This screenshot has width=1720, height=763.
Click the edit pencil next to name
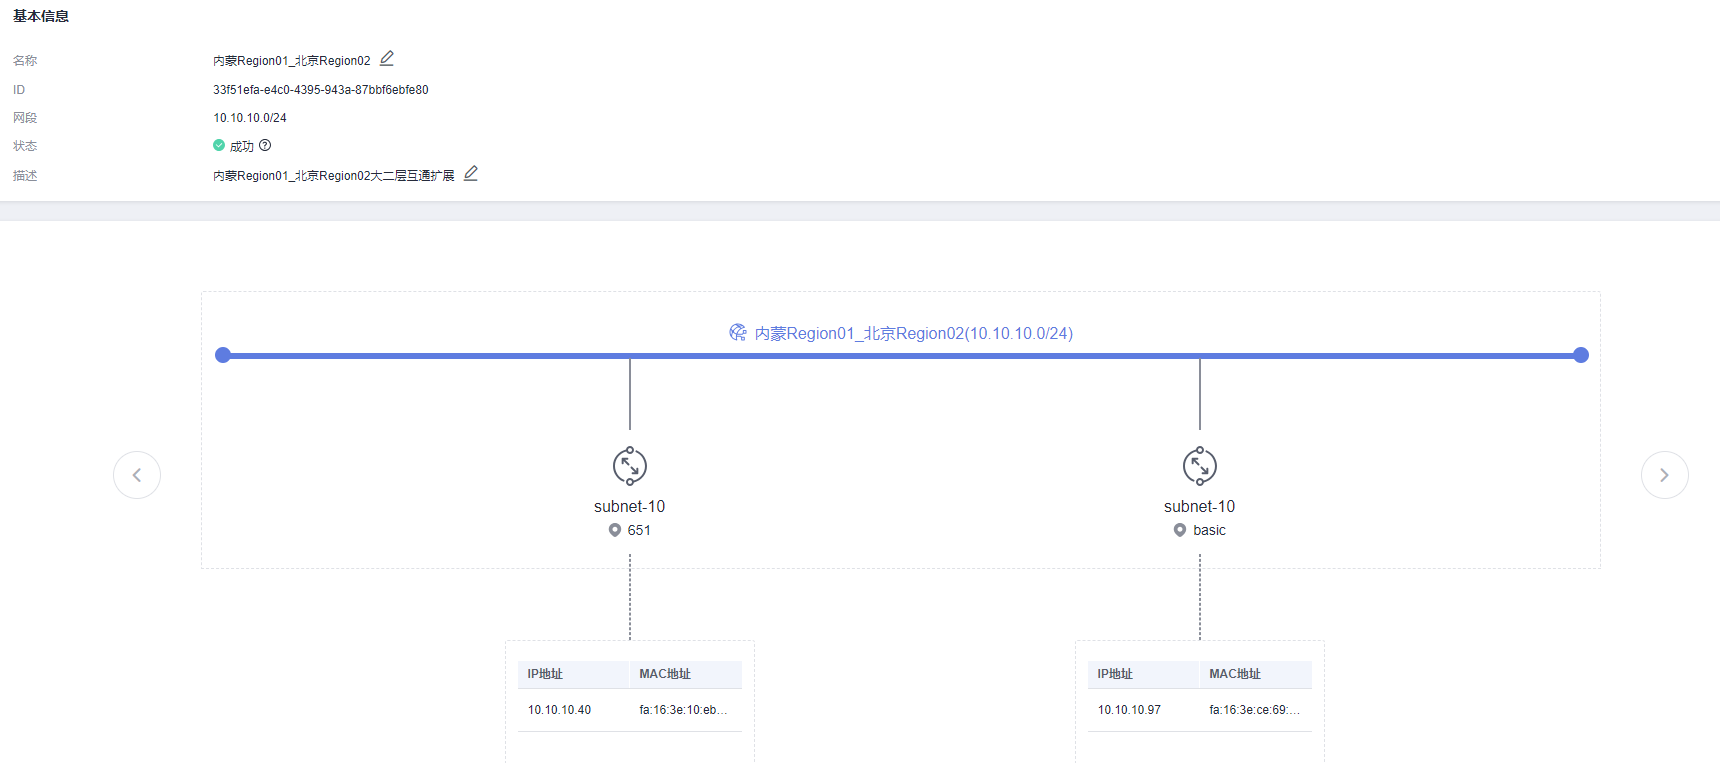point(387,59)
